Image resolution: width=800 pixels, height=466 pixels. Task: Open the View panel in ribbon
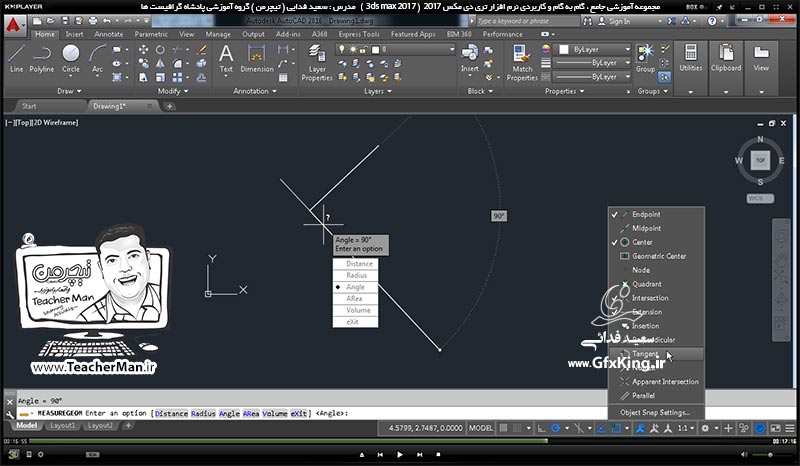761,59
